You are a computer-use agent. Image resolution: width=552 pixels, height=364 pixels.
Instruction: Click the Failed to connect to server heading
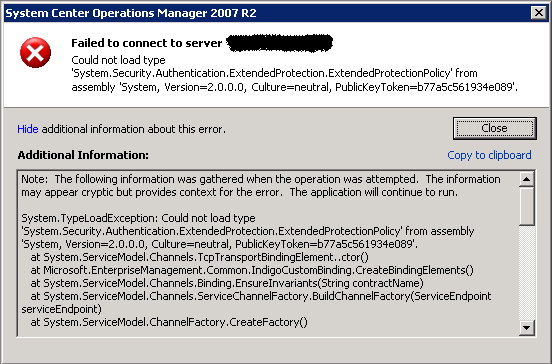[146, 43]
